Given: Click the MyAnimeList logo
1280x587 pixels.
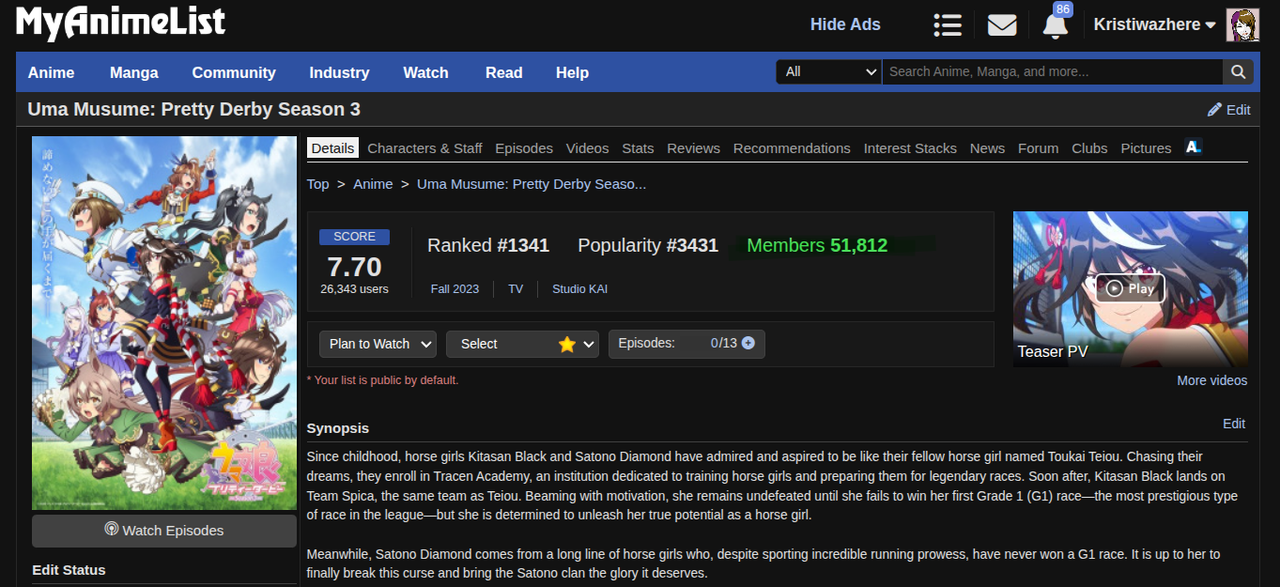Looking at the screenshot, I should [x=121, y=23].
